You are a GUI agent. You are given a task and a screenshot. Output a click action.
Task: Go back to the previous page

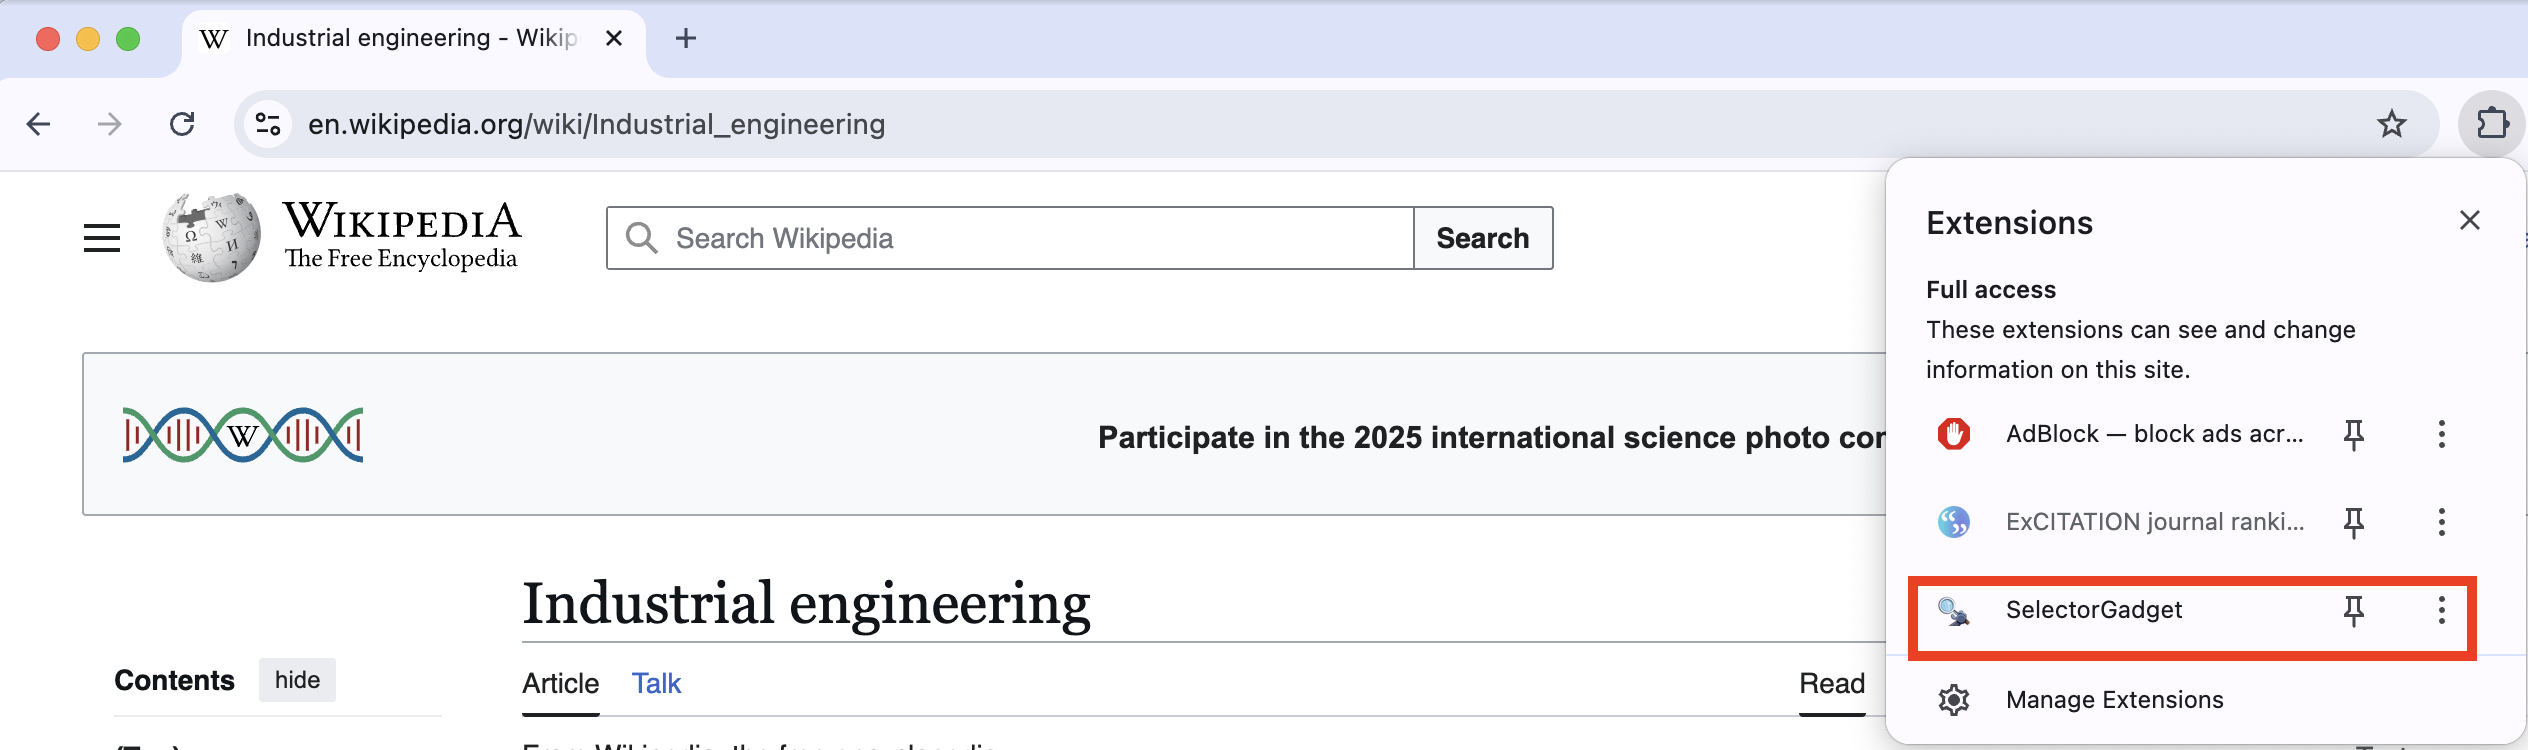tap(39, 124)
